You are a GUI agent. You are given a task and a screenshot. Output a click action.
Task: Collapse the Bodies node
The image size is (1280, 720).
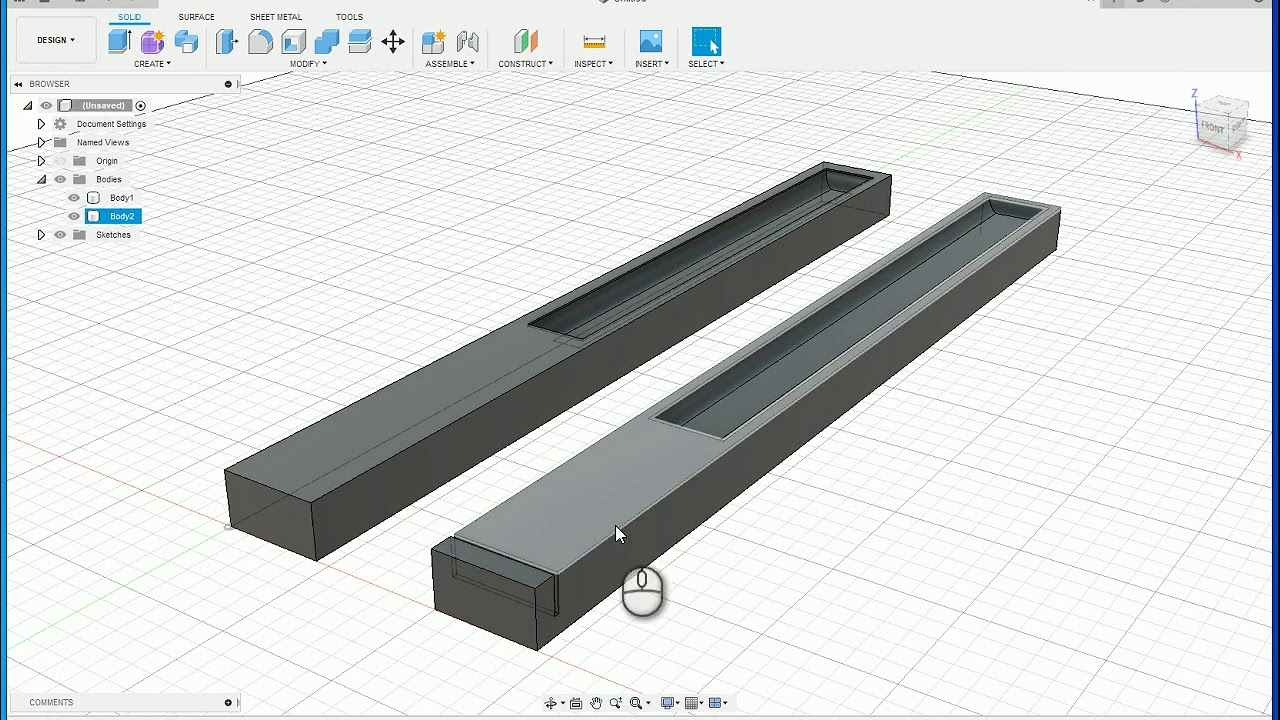coord(41,179)
